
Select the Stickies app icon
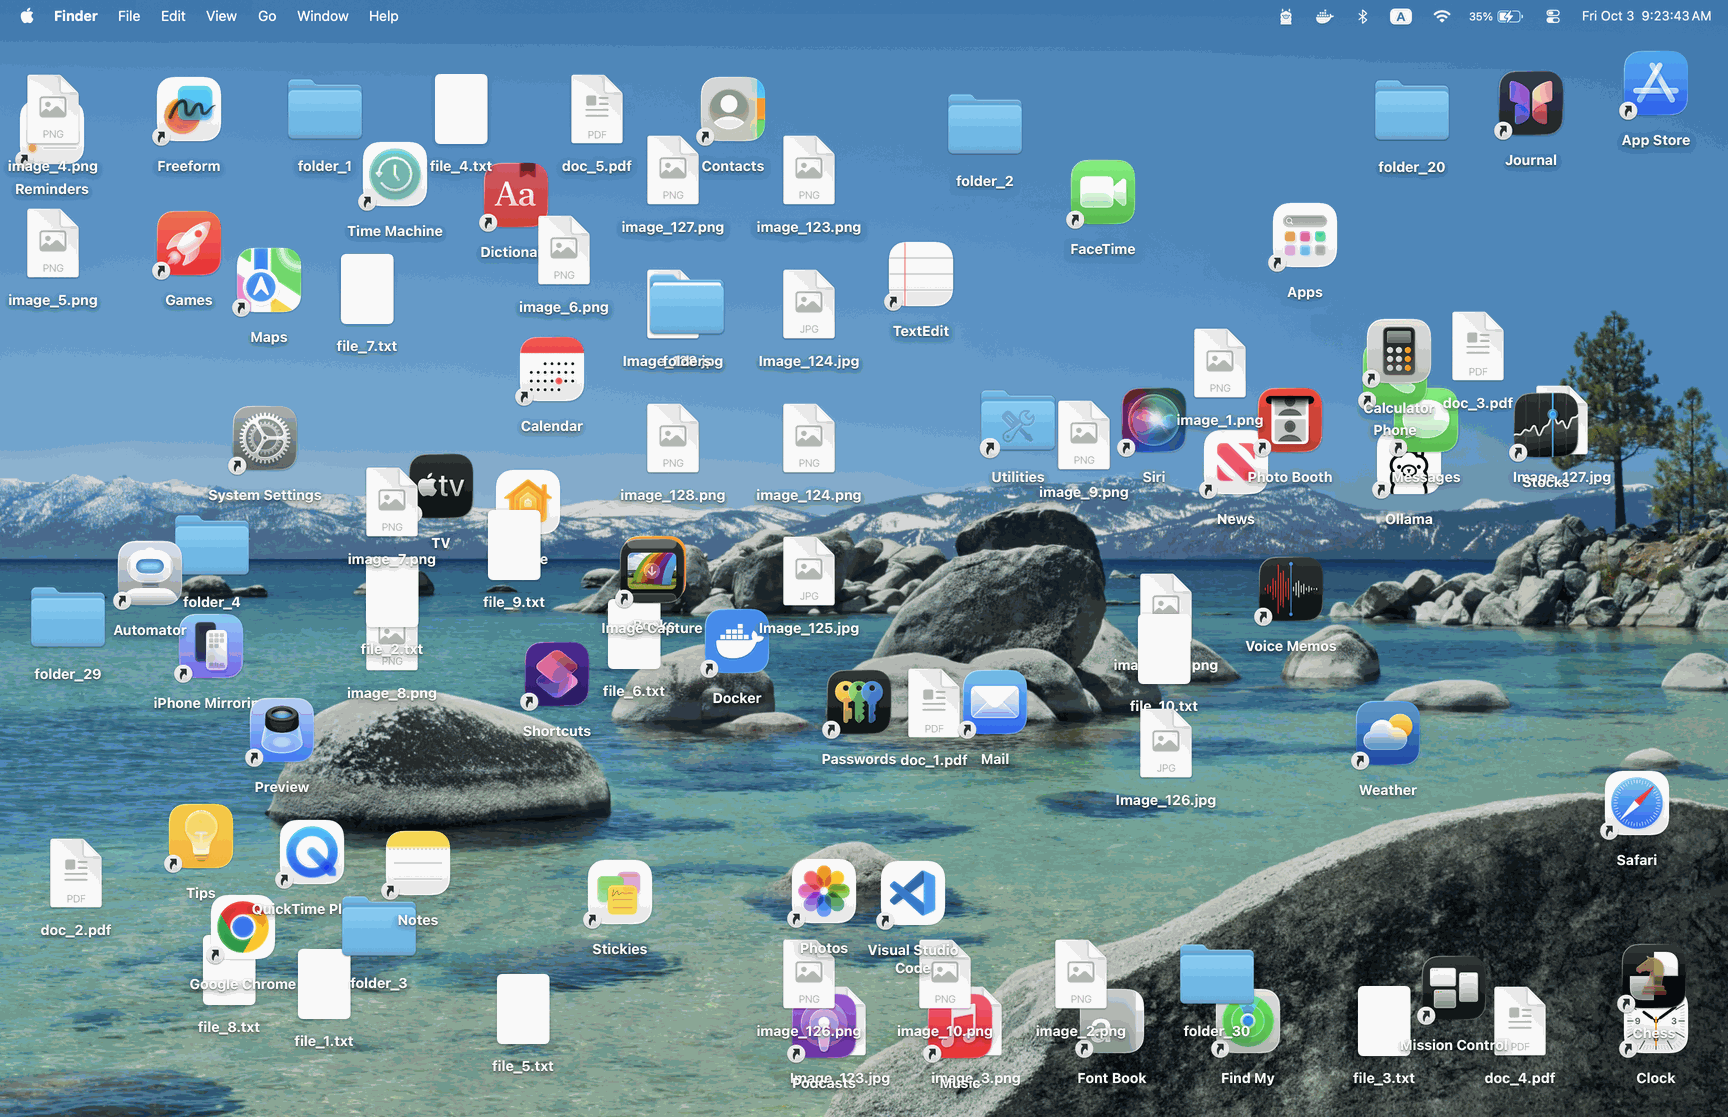tap(619, 893)
